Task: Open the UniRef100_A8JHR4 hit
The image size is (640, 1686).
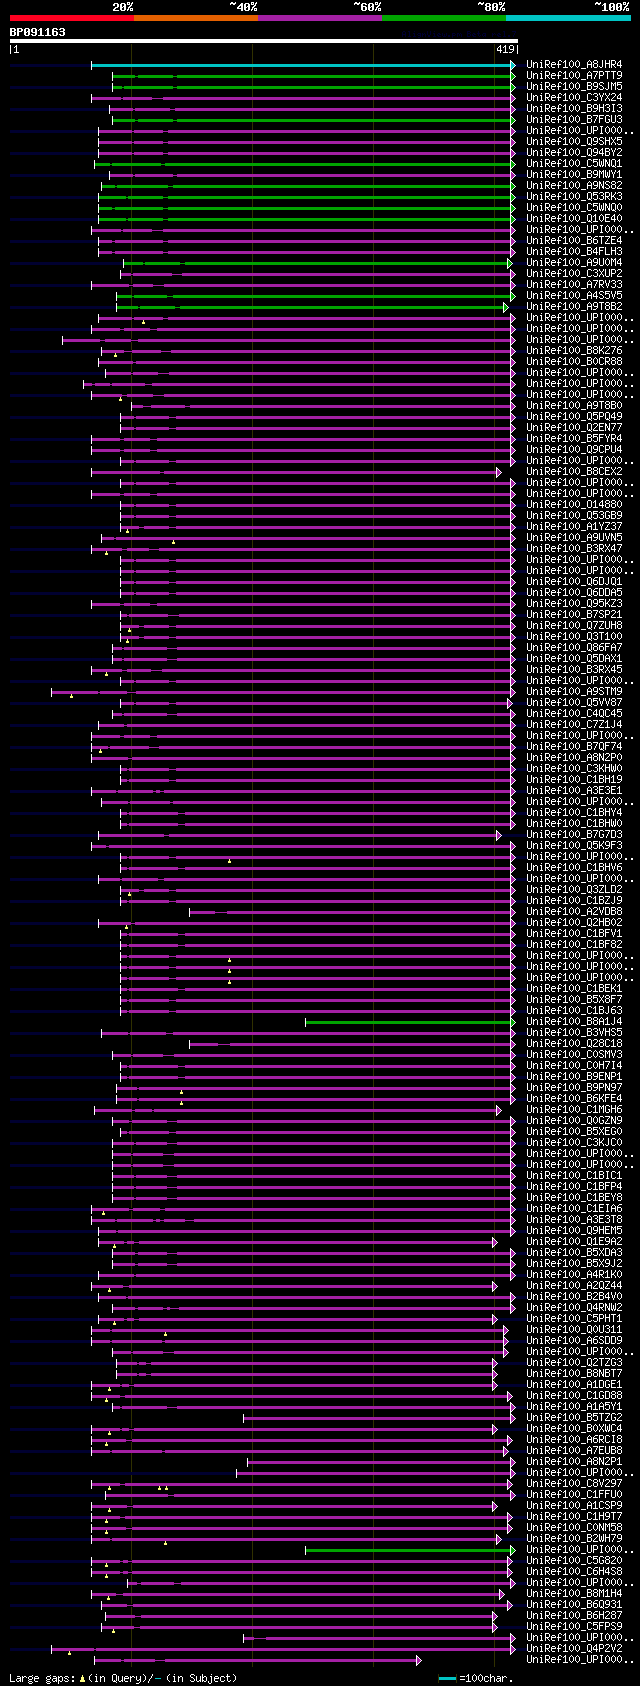Action: (574, 65)
